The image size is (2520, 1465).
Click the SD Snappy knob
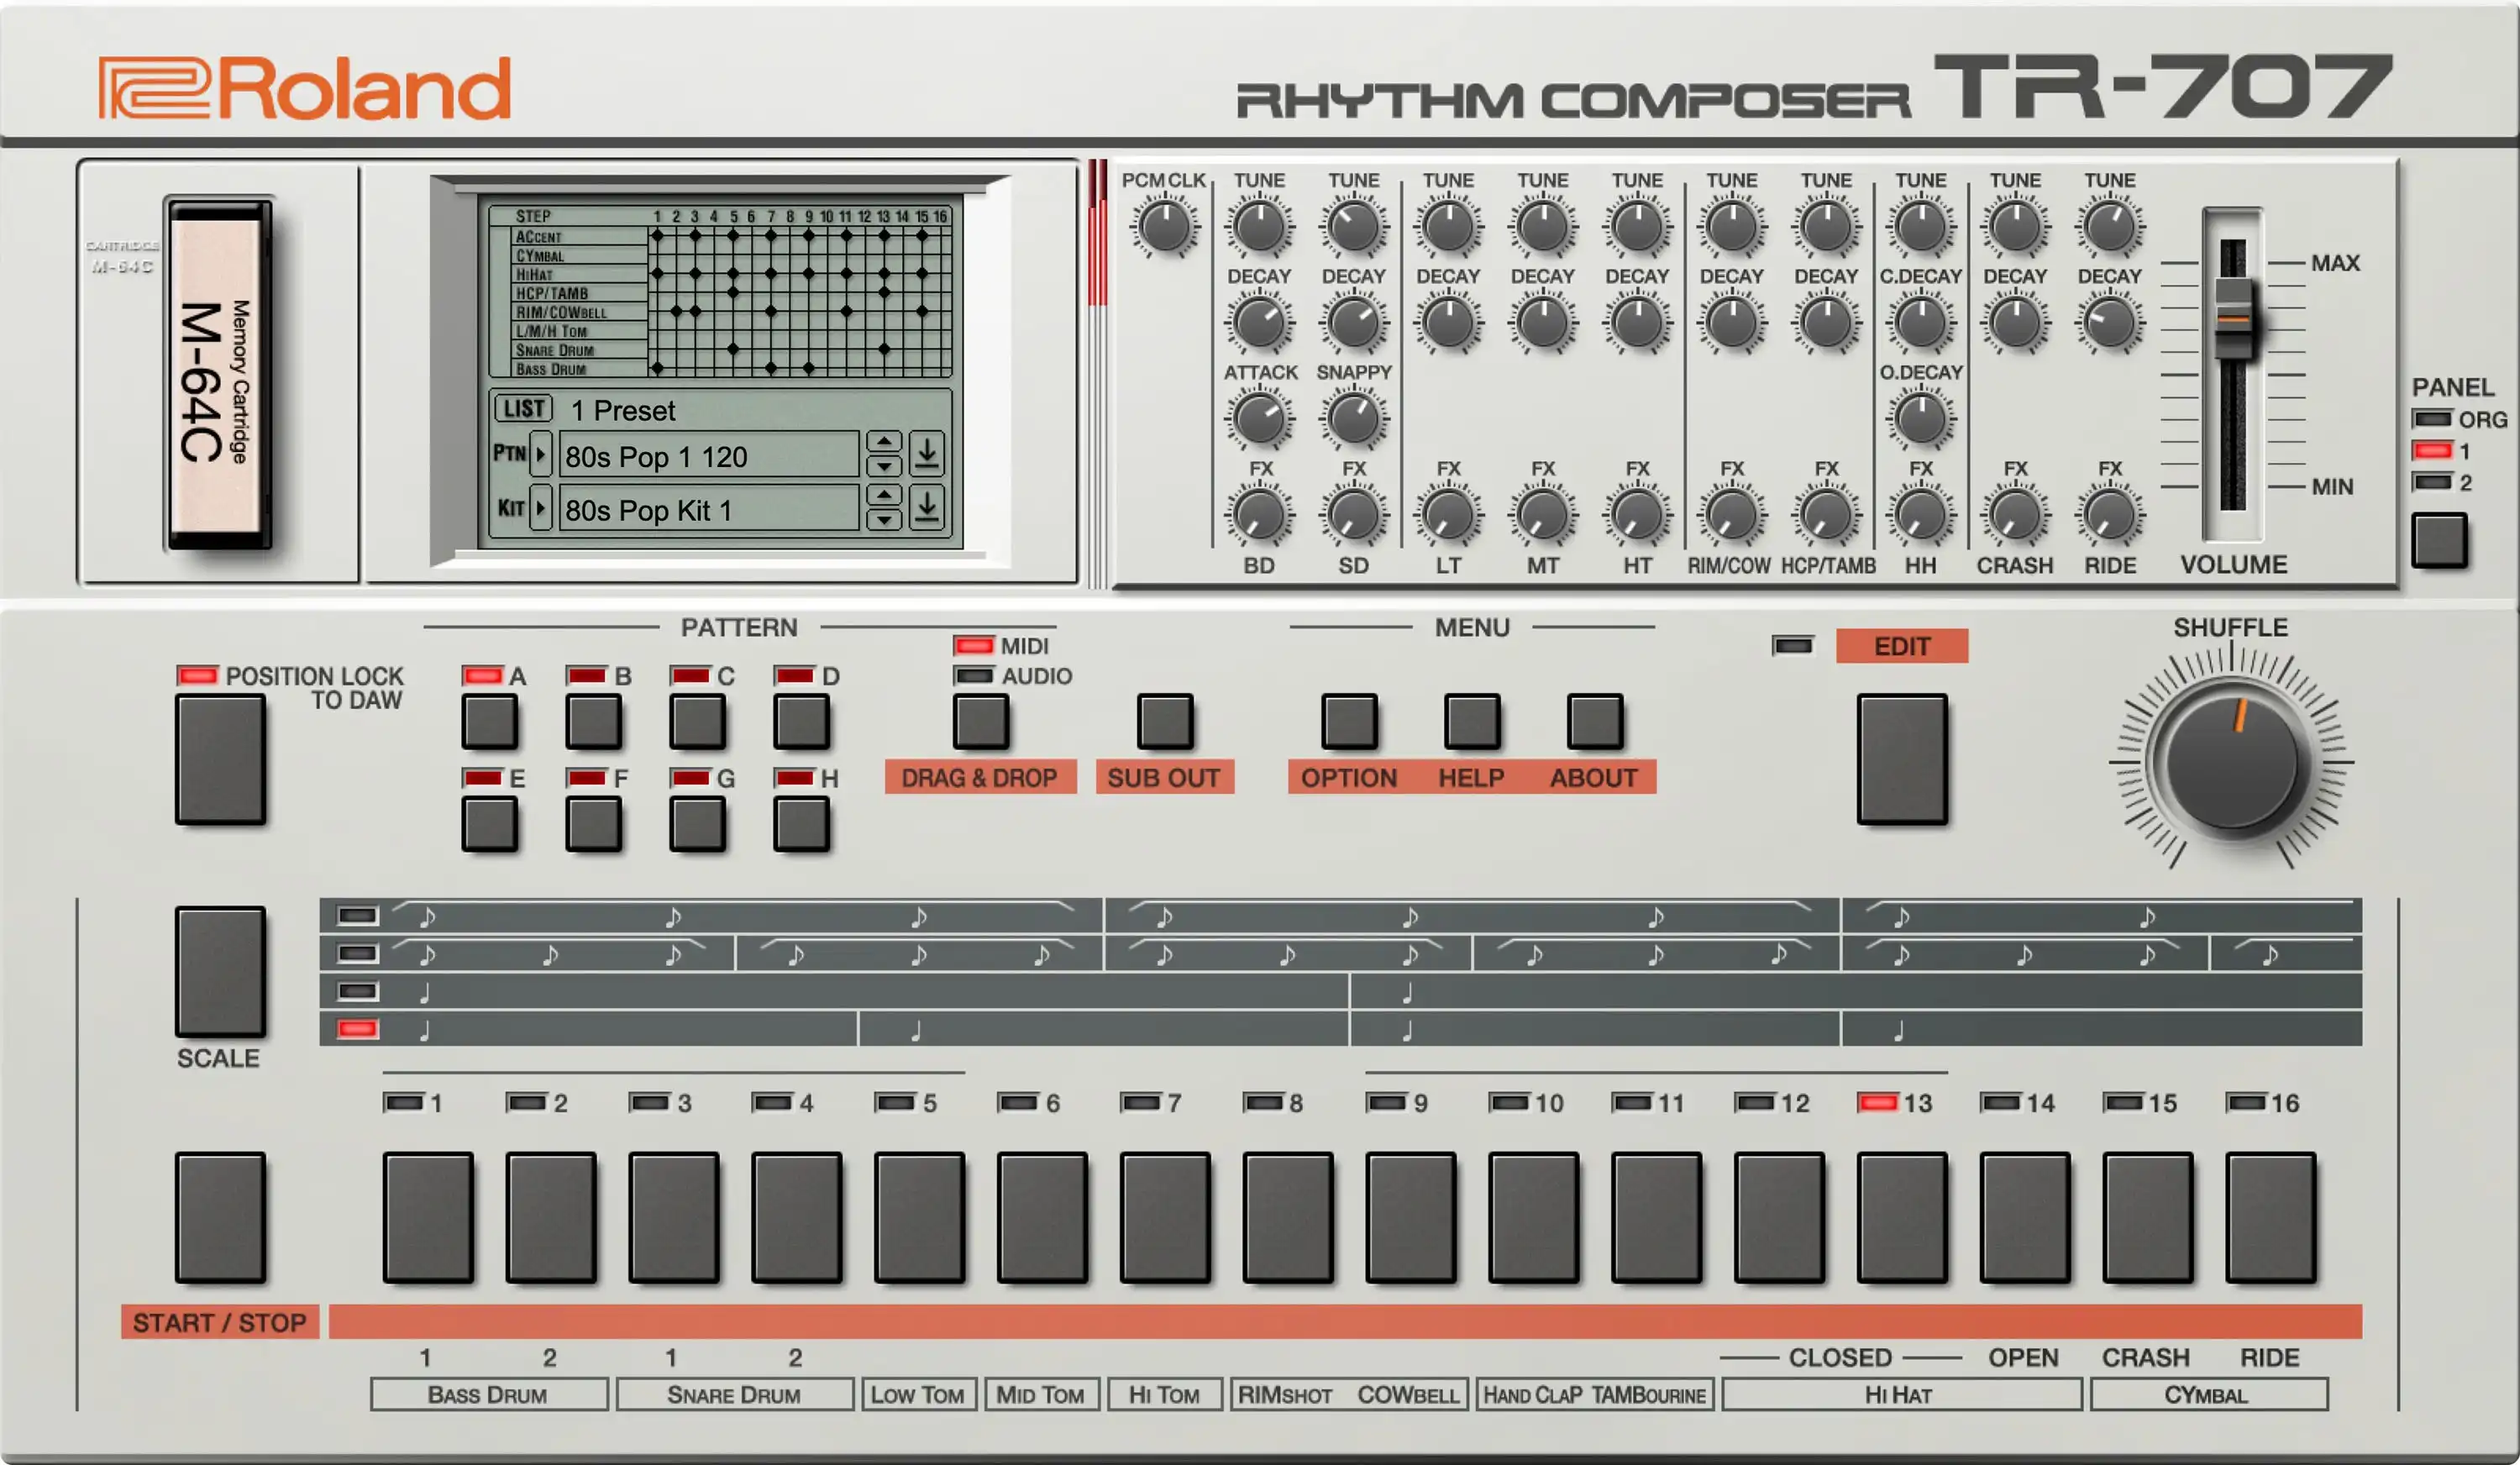(x=1353, y=419)
